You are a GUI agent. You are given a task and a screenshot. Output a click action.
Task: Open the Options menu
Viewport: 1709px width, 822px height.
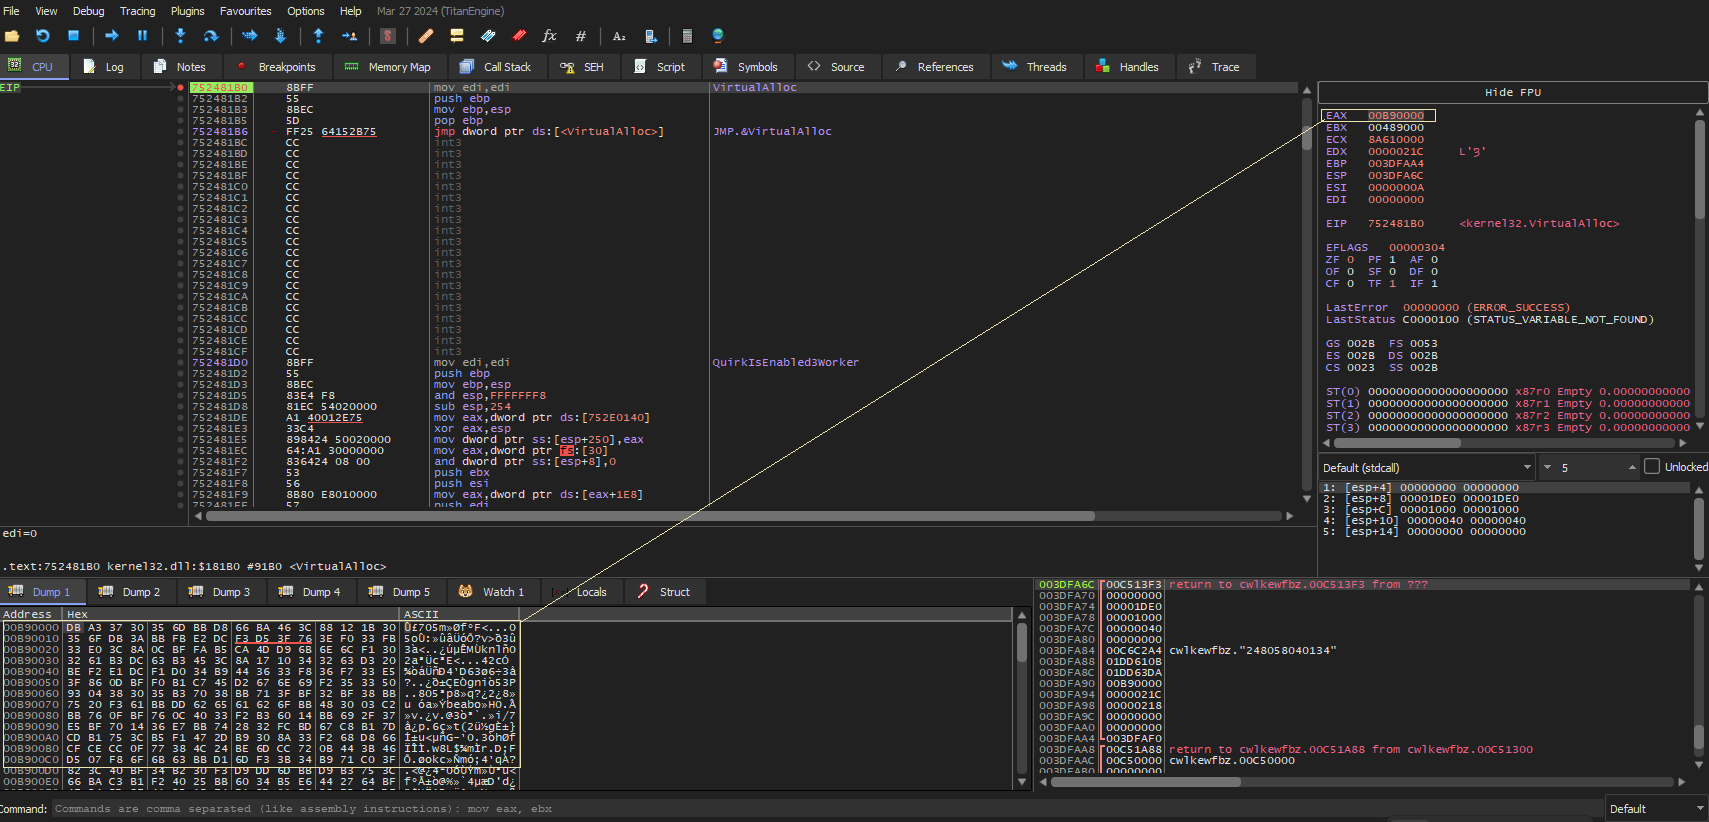[306, 11]
